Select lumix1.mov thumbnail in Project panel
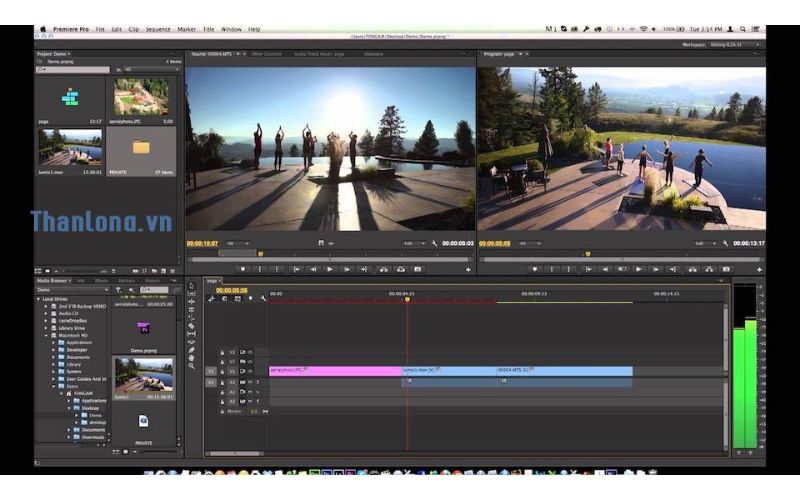800x500 pixels. [x=70, y=147]
